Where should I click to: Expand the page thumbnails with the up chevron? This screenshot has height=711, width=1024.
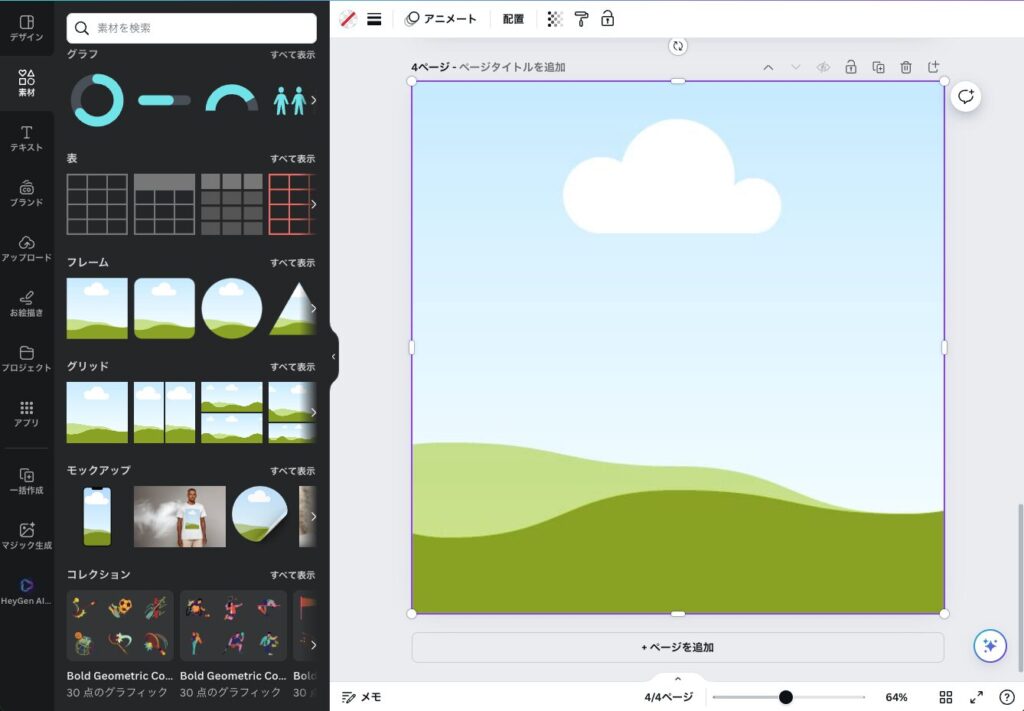click(678, 679)
